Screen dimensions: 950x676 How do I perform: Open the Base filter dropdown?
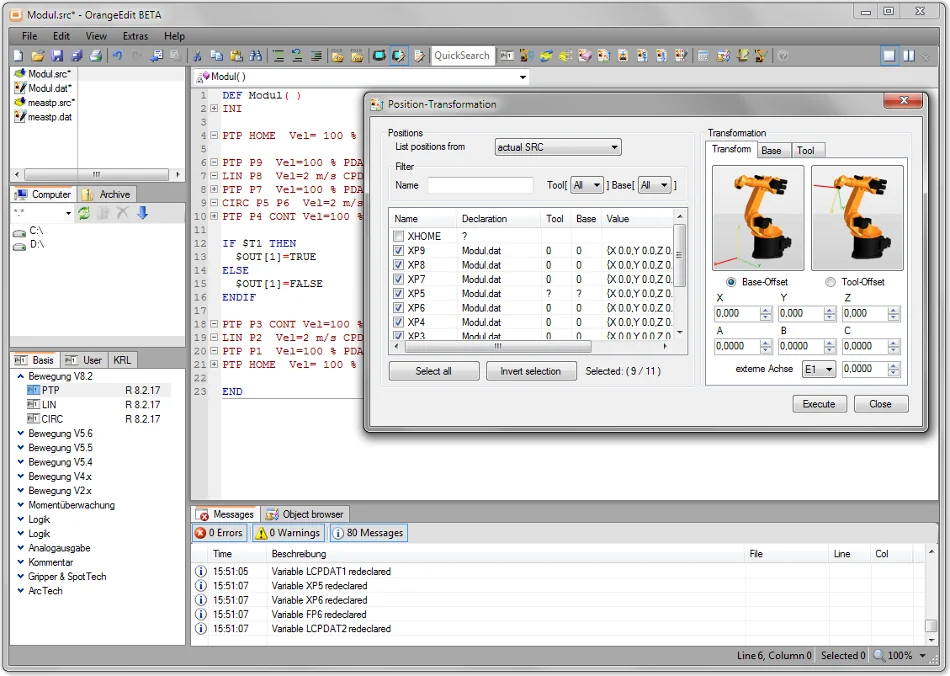pyautogui.click(x=654, y=185)
